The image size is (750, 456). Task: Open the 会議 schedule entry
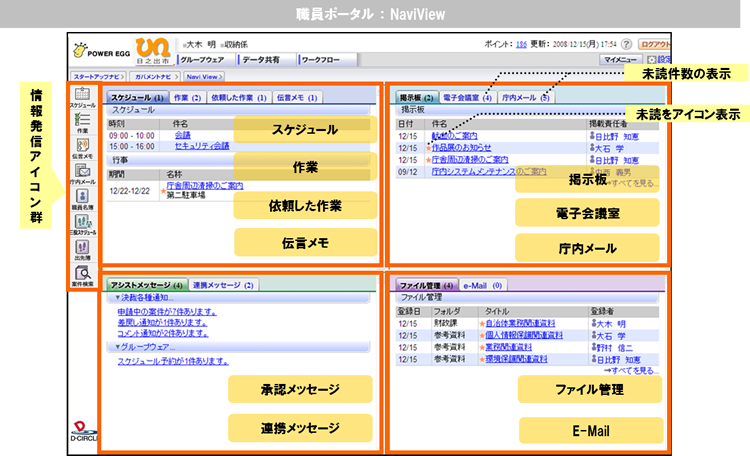pos(183,135)
